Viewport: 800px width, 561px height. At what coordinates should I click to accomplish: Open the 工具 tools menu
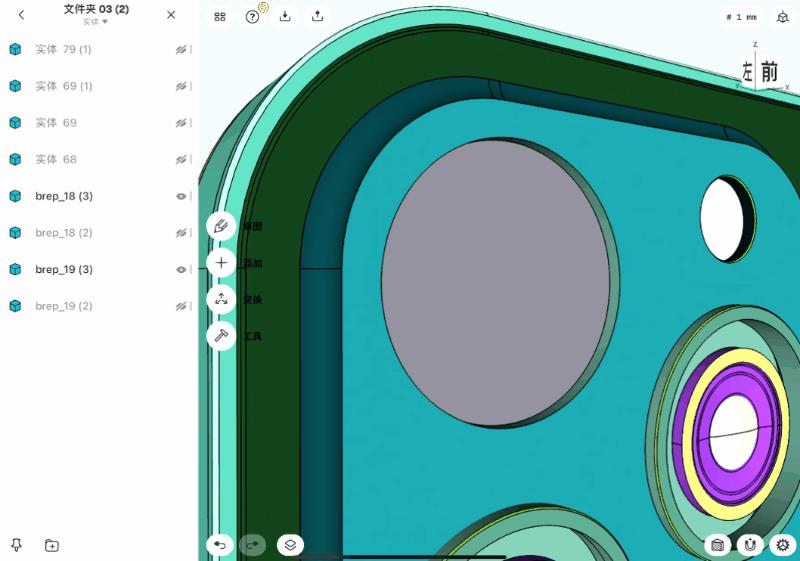coord(221,336)
